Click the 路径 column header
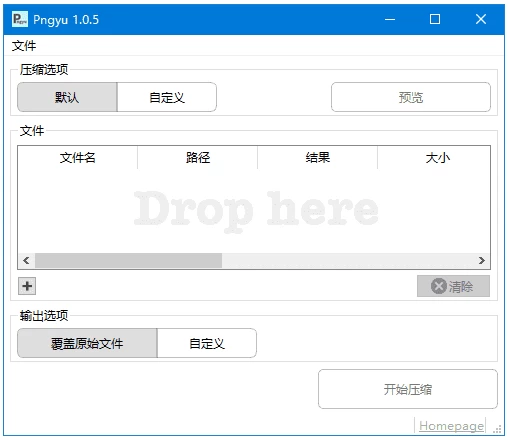This screenshot has width=510, height=440. pyautogui.click(x=197, y=157)
